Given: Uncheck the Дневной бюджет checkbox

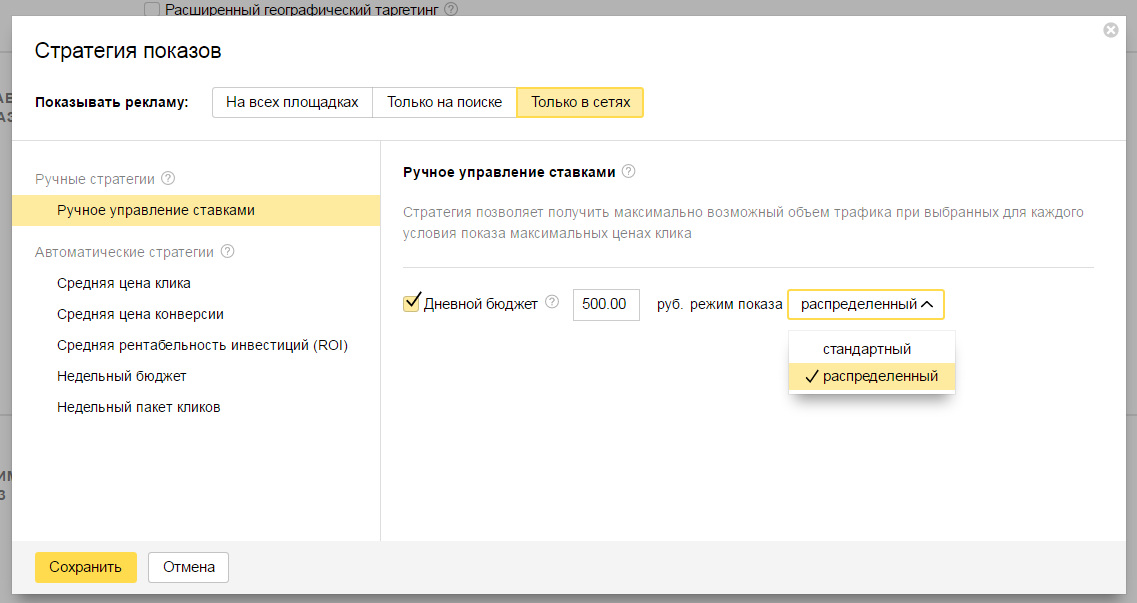Looking at the screenshot, I should pos(411,303).
